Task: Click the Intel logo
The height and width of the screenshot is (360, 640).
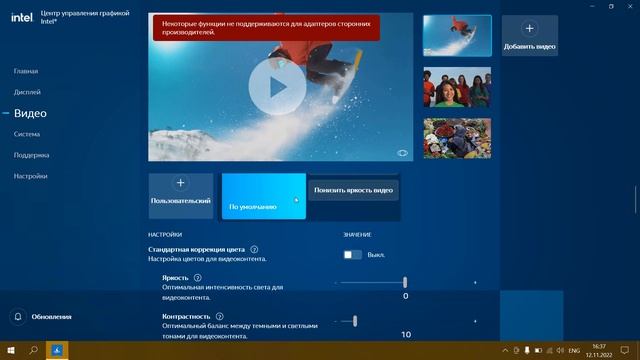Action: (x=22, y=18)
